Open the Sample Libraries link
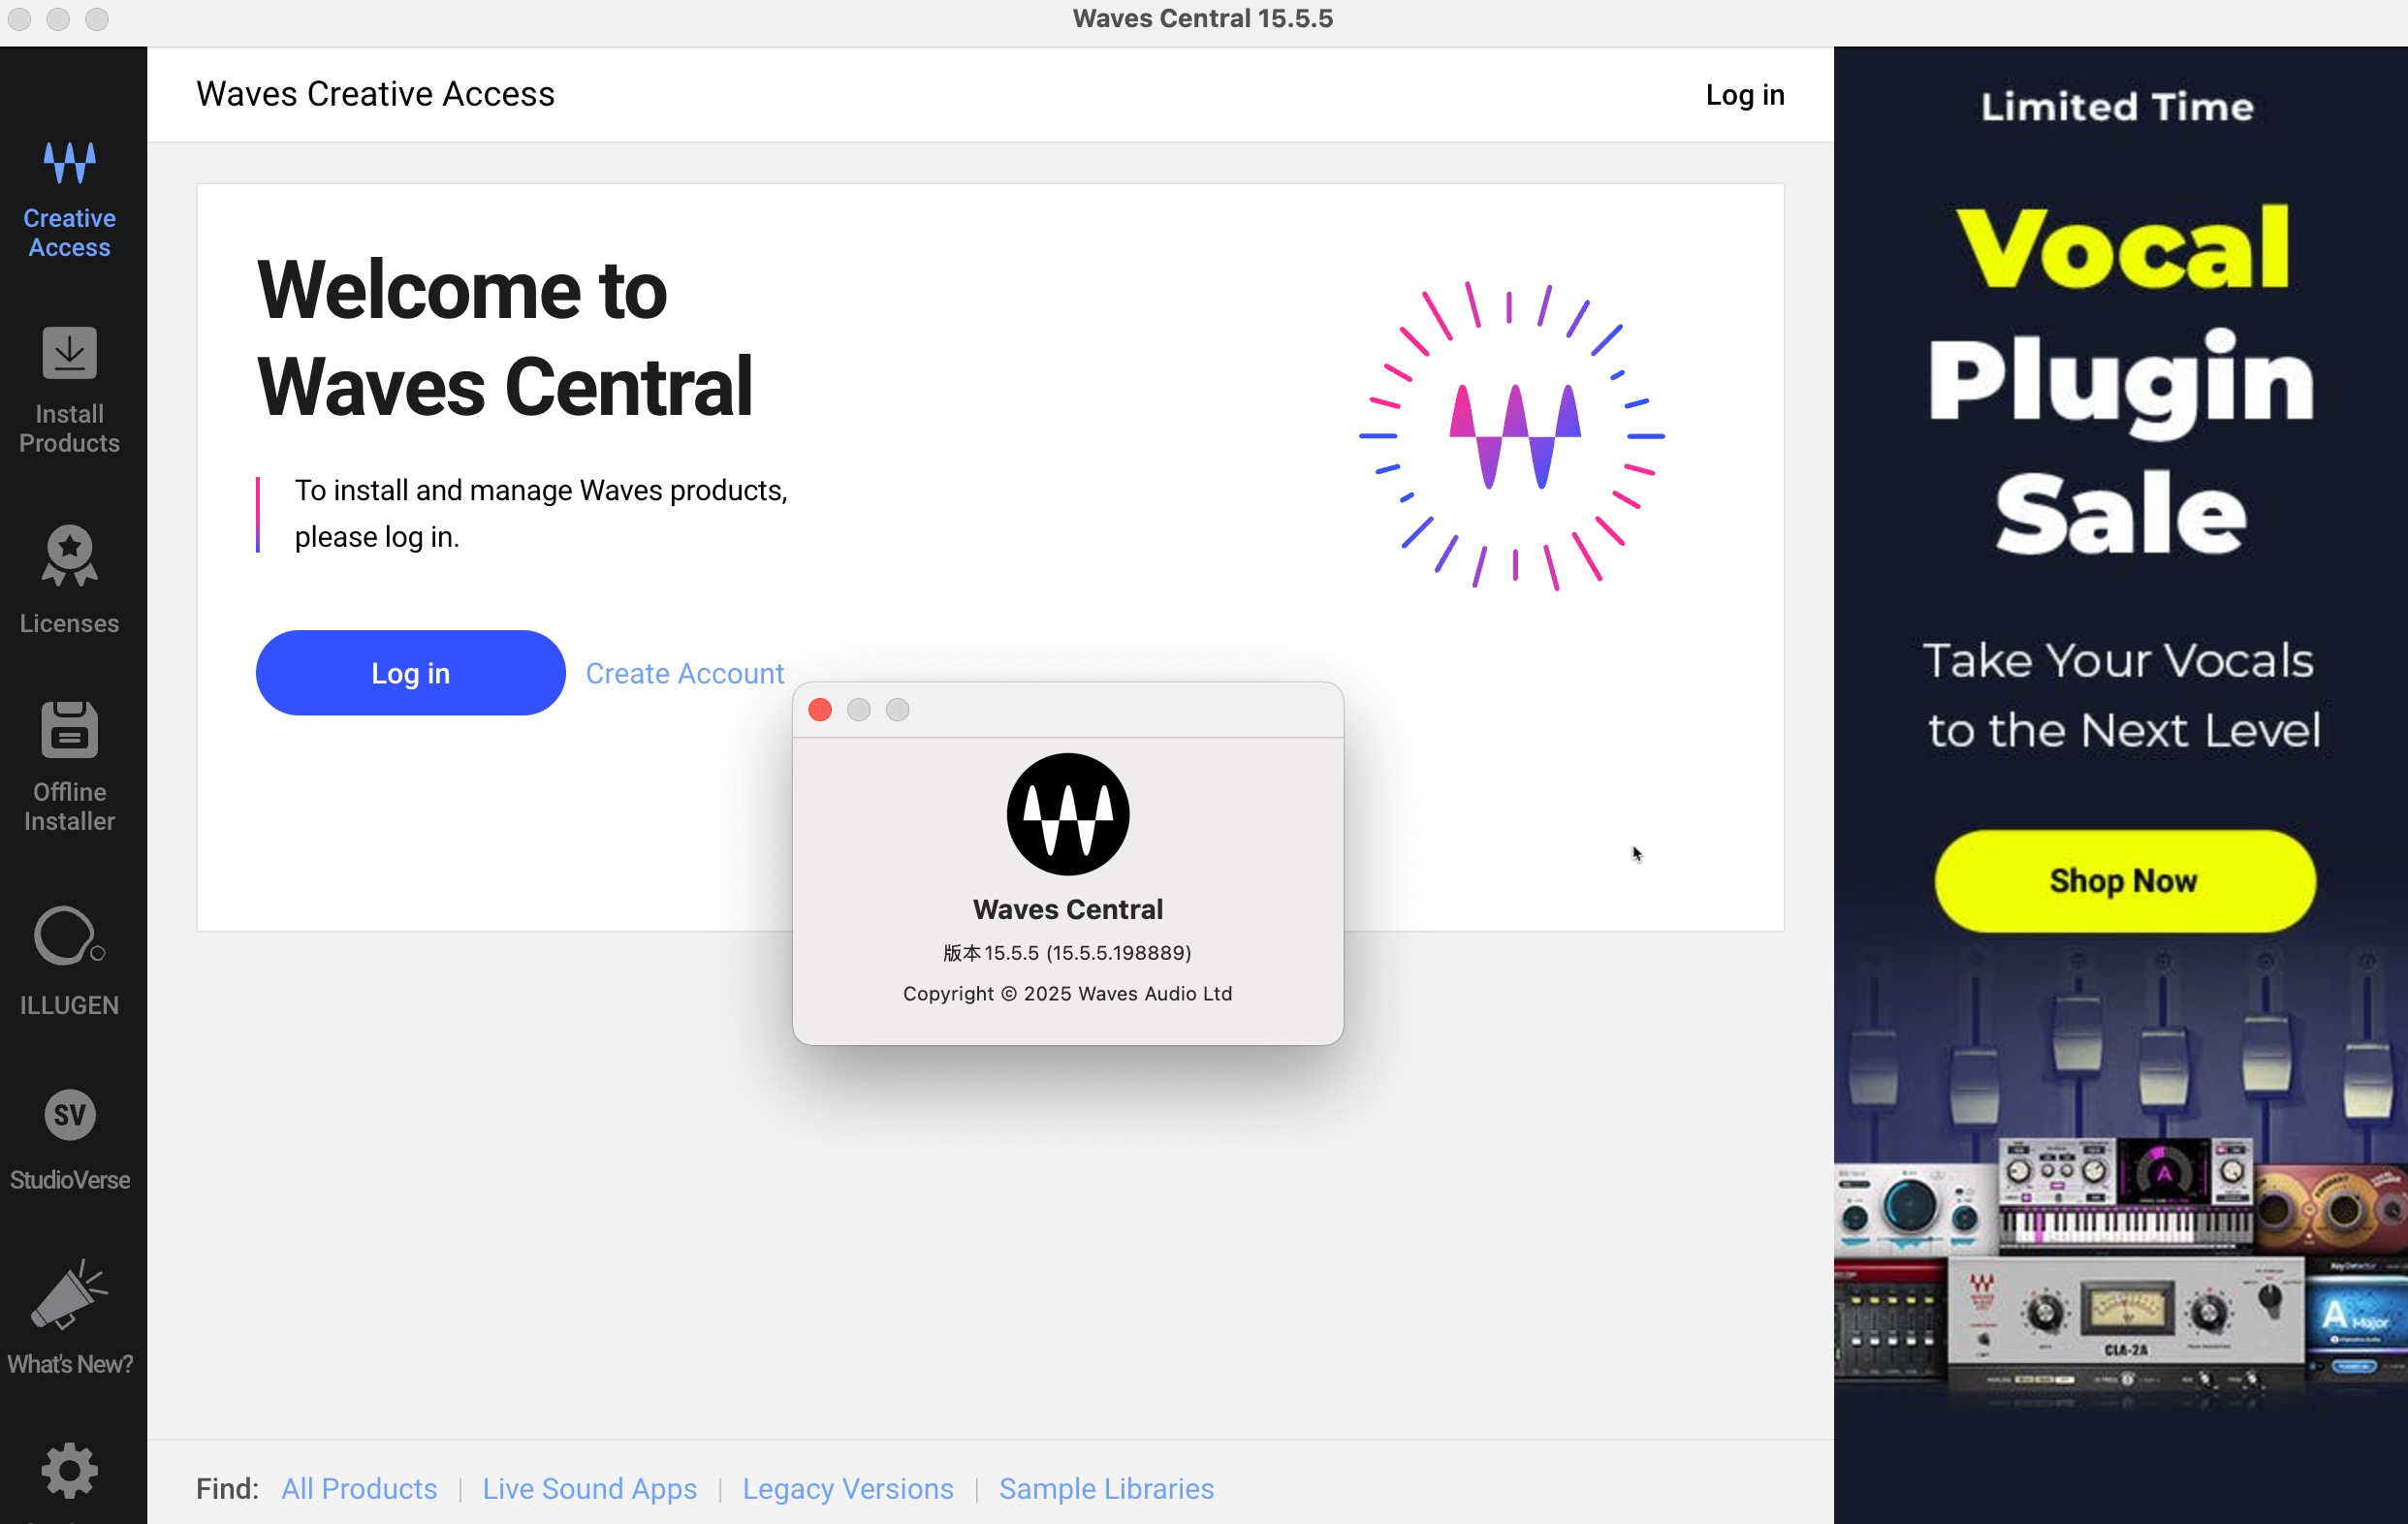The image size is (2408, 1524). point(1106,1488)
